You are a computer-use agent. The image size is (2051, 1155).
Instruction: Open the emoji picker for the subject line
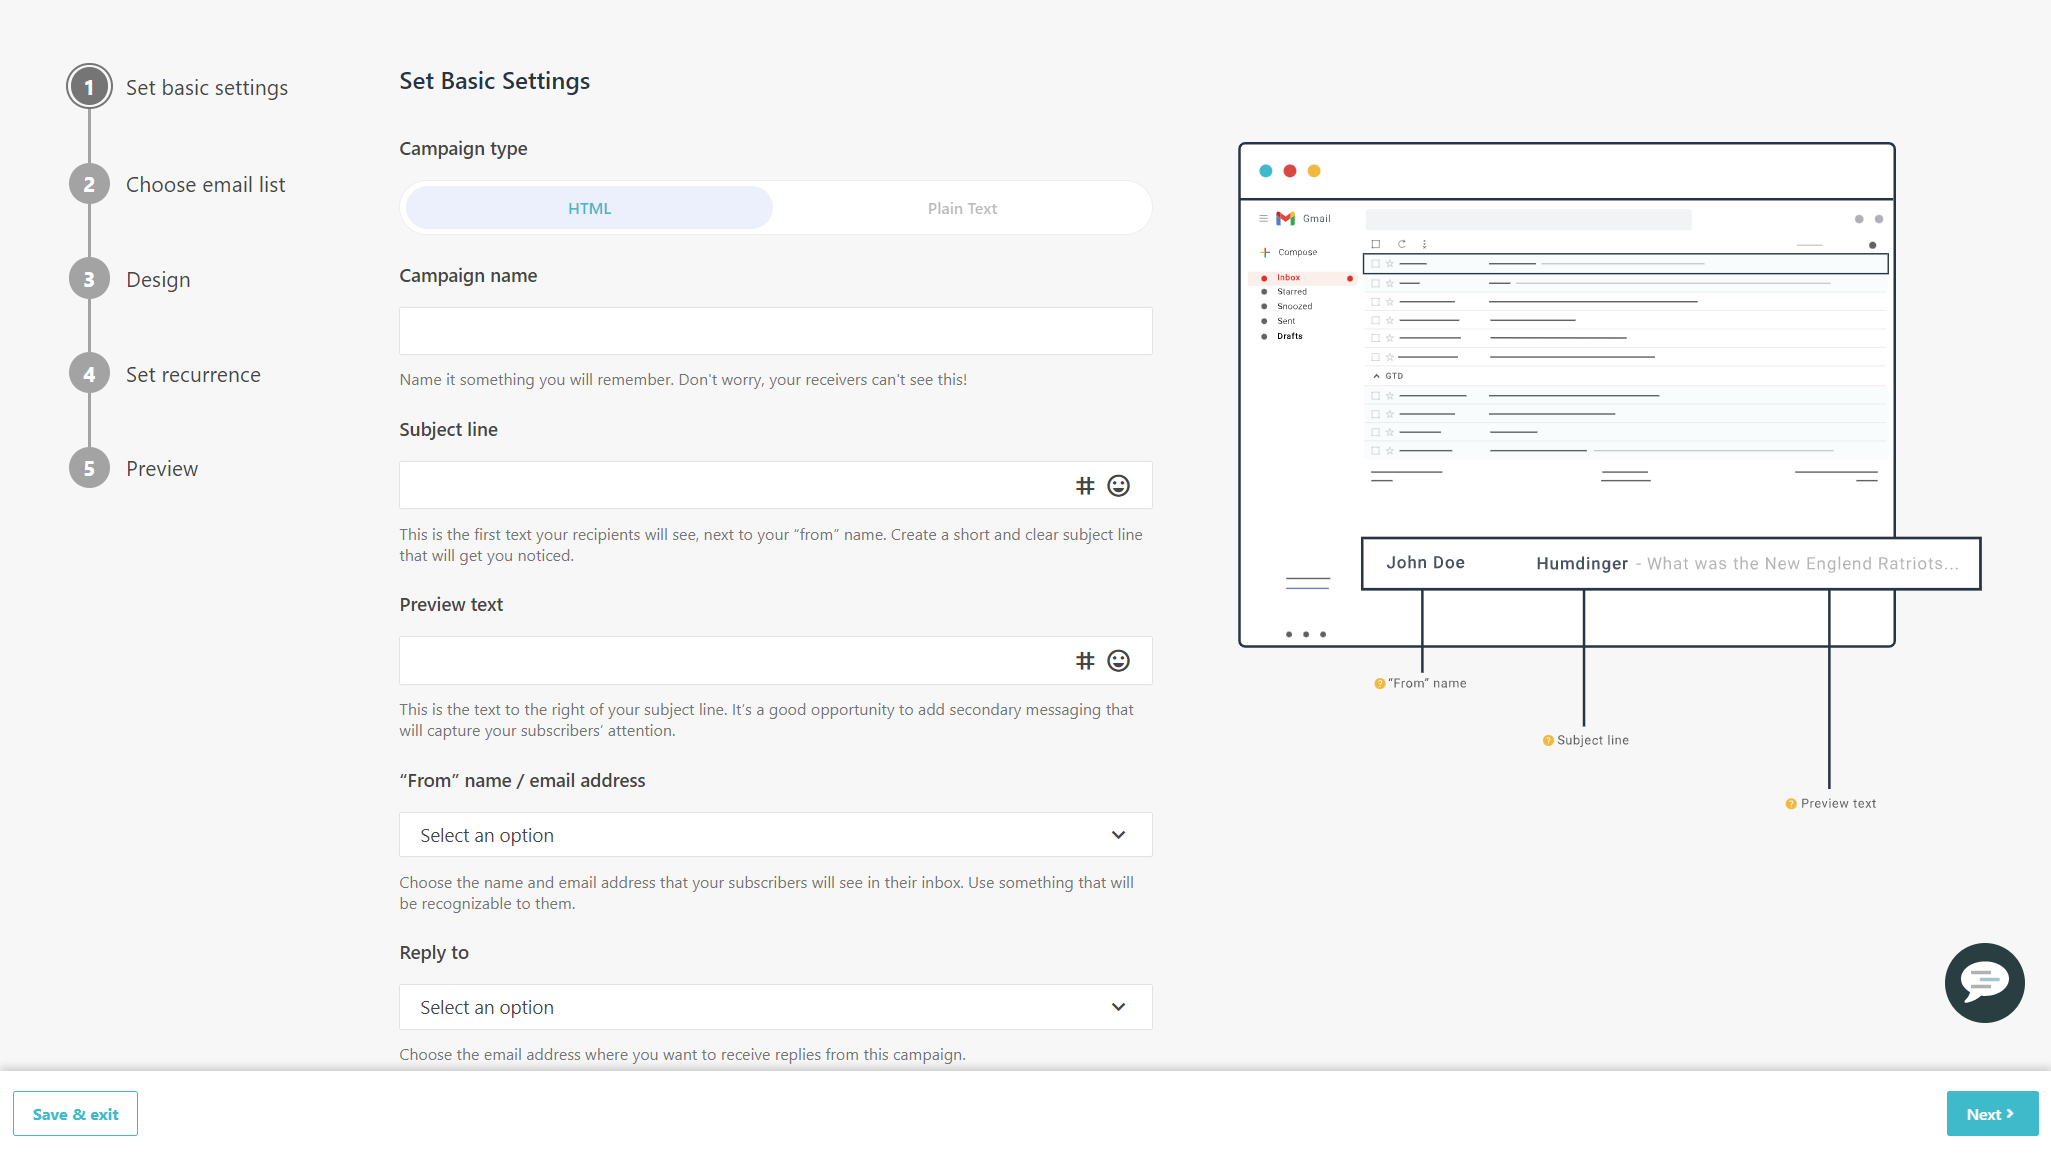coord(1117,485)
